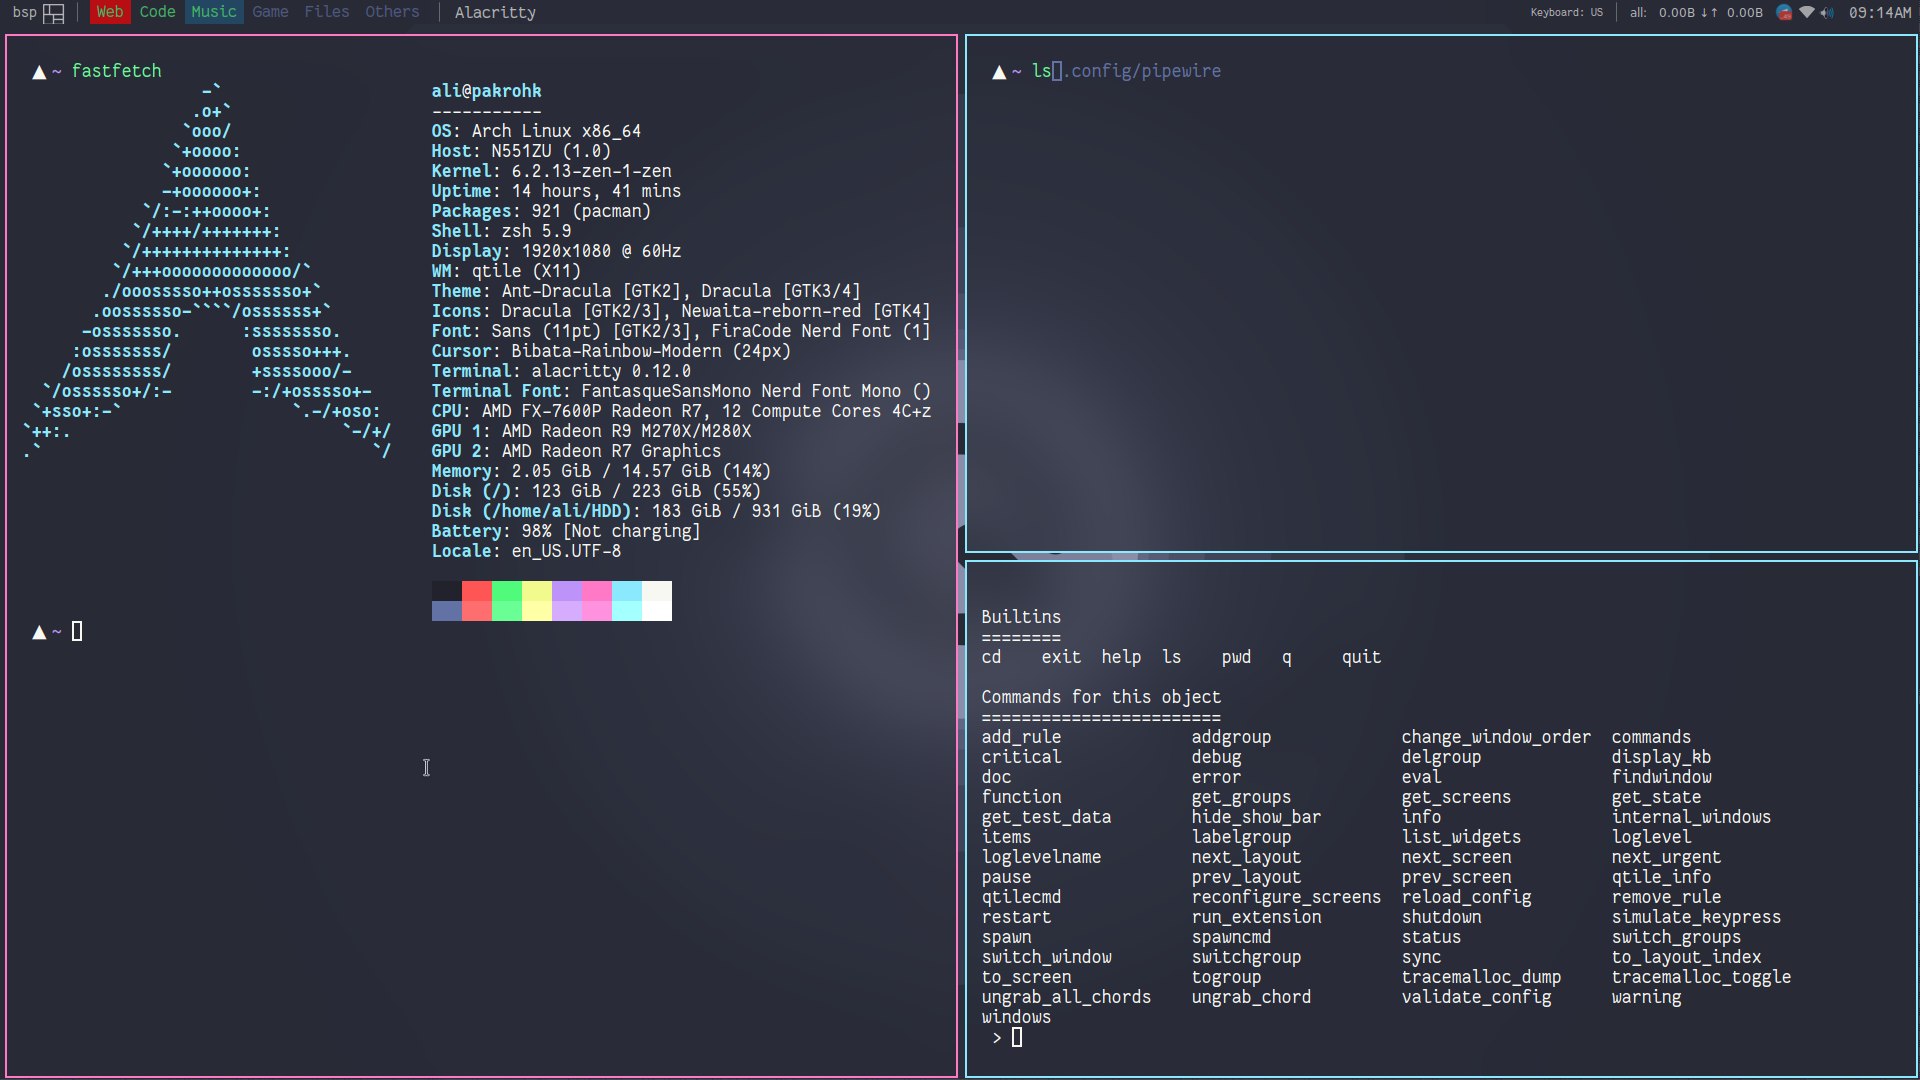Switch to the Code workspace
1920x1080 pixels.
pyautogui.click(x=158, y=12)
